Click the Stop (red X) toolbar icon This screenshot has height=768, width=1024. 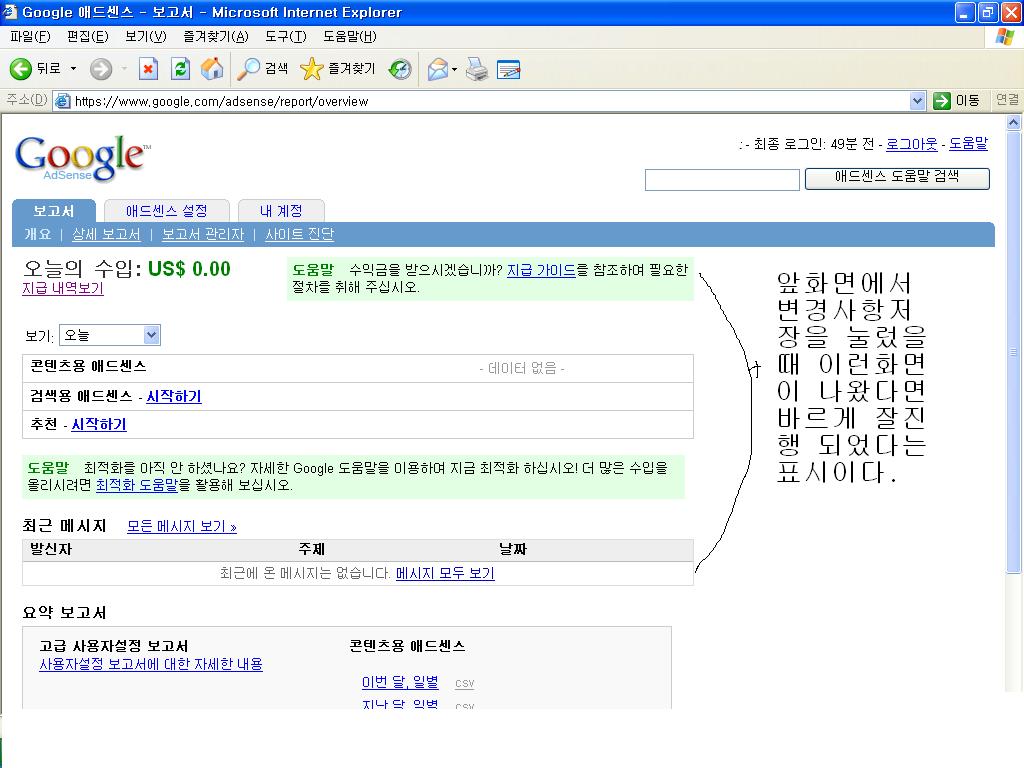point(149,69)
